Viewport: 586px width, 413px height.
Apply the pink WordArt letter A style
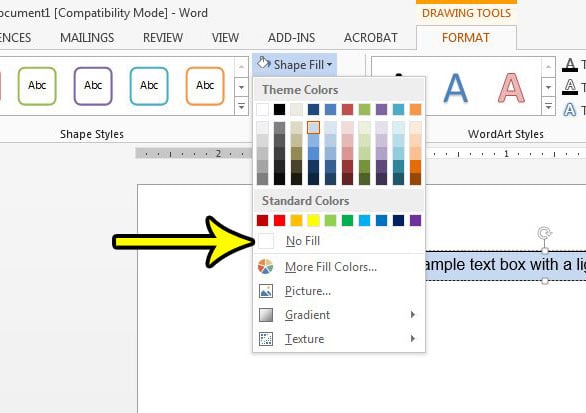click(511, 88)
